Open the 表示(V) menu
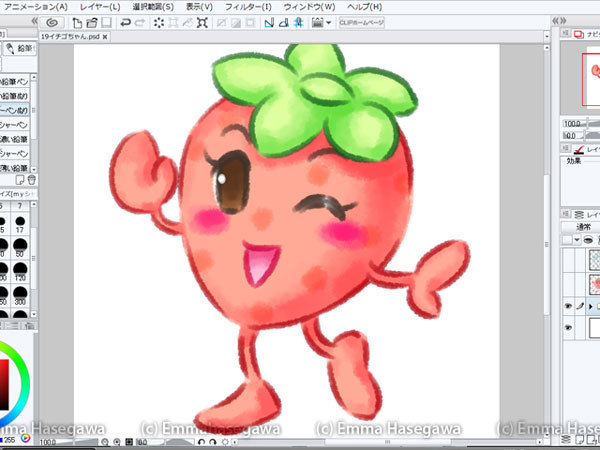Image resolution: width=600 pixels, height=450 pixels. (x=199, y=7)
